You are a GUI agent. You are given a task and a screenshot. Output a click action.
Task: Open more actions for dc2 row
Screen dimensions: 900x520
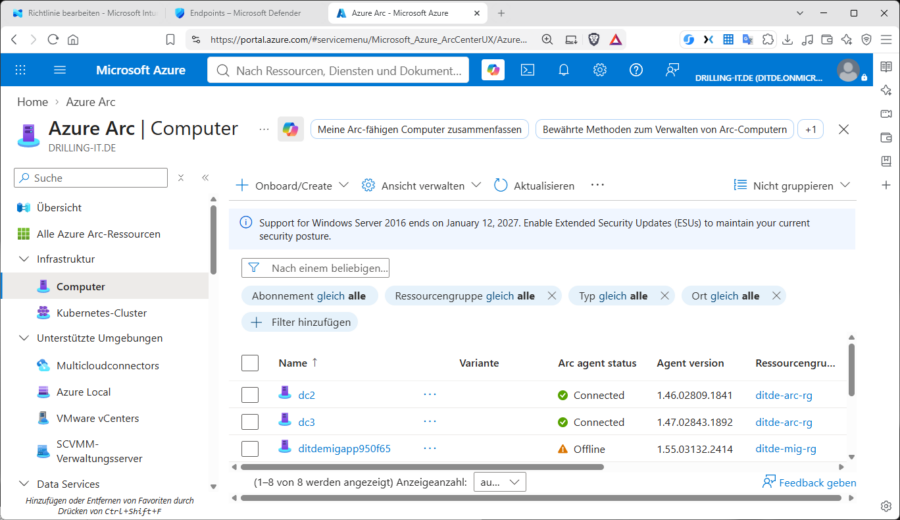coord(430,394)
